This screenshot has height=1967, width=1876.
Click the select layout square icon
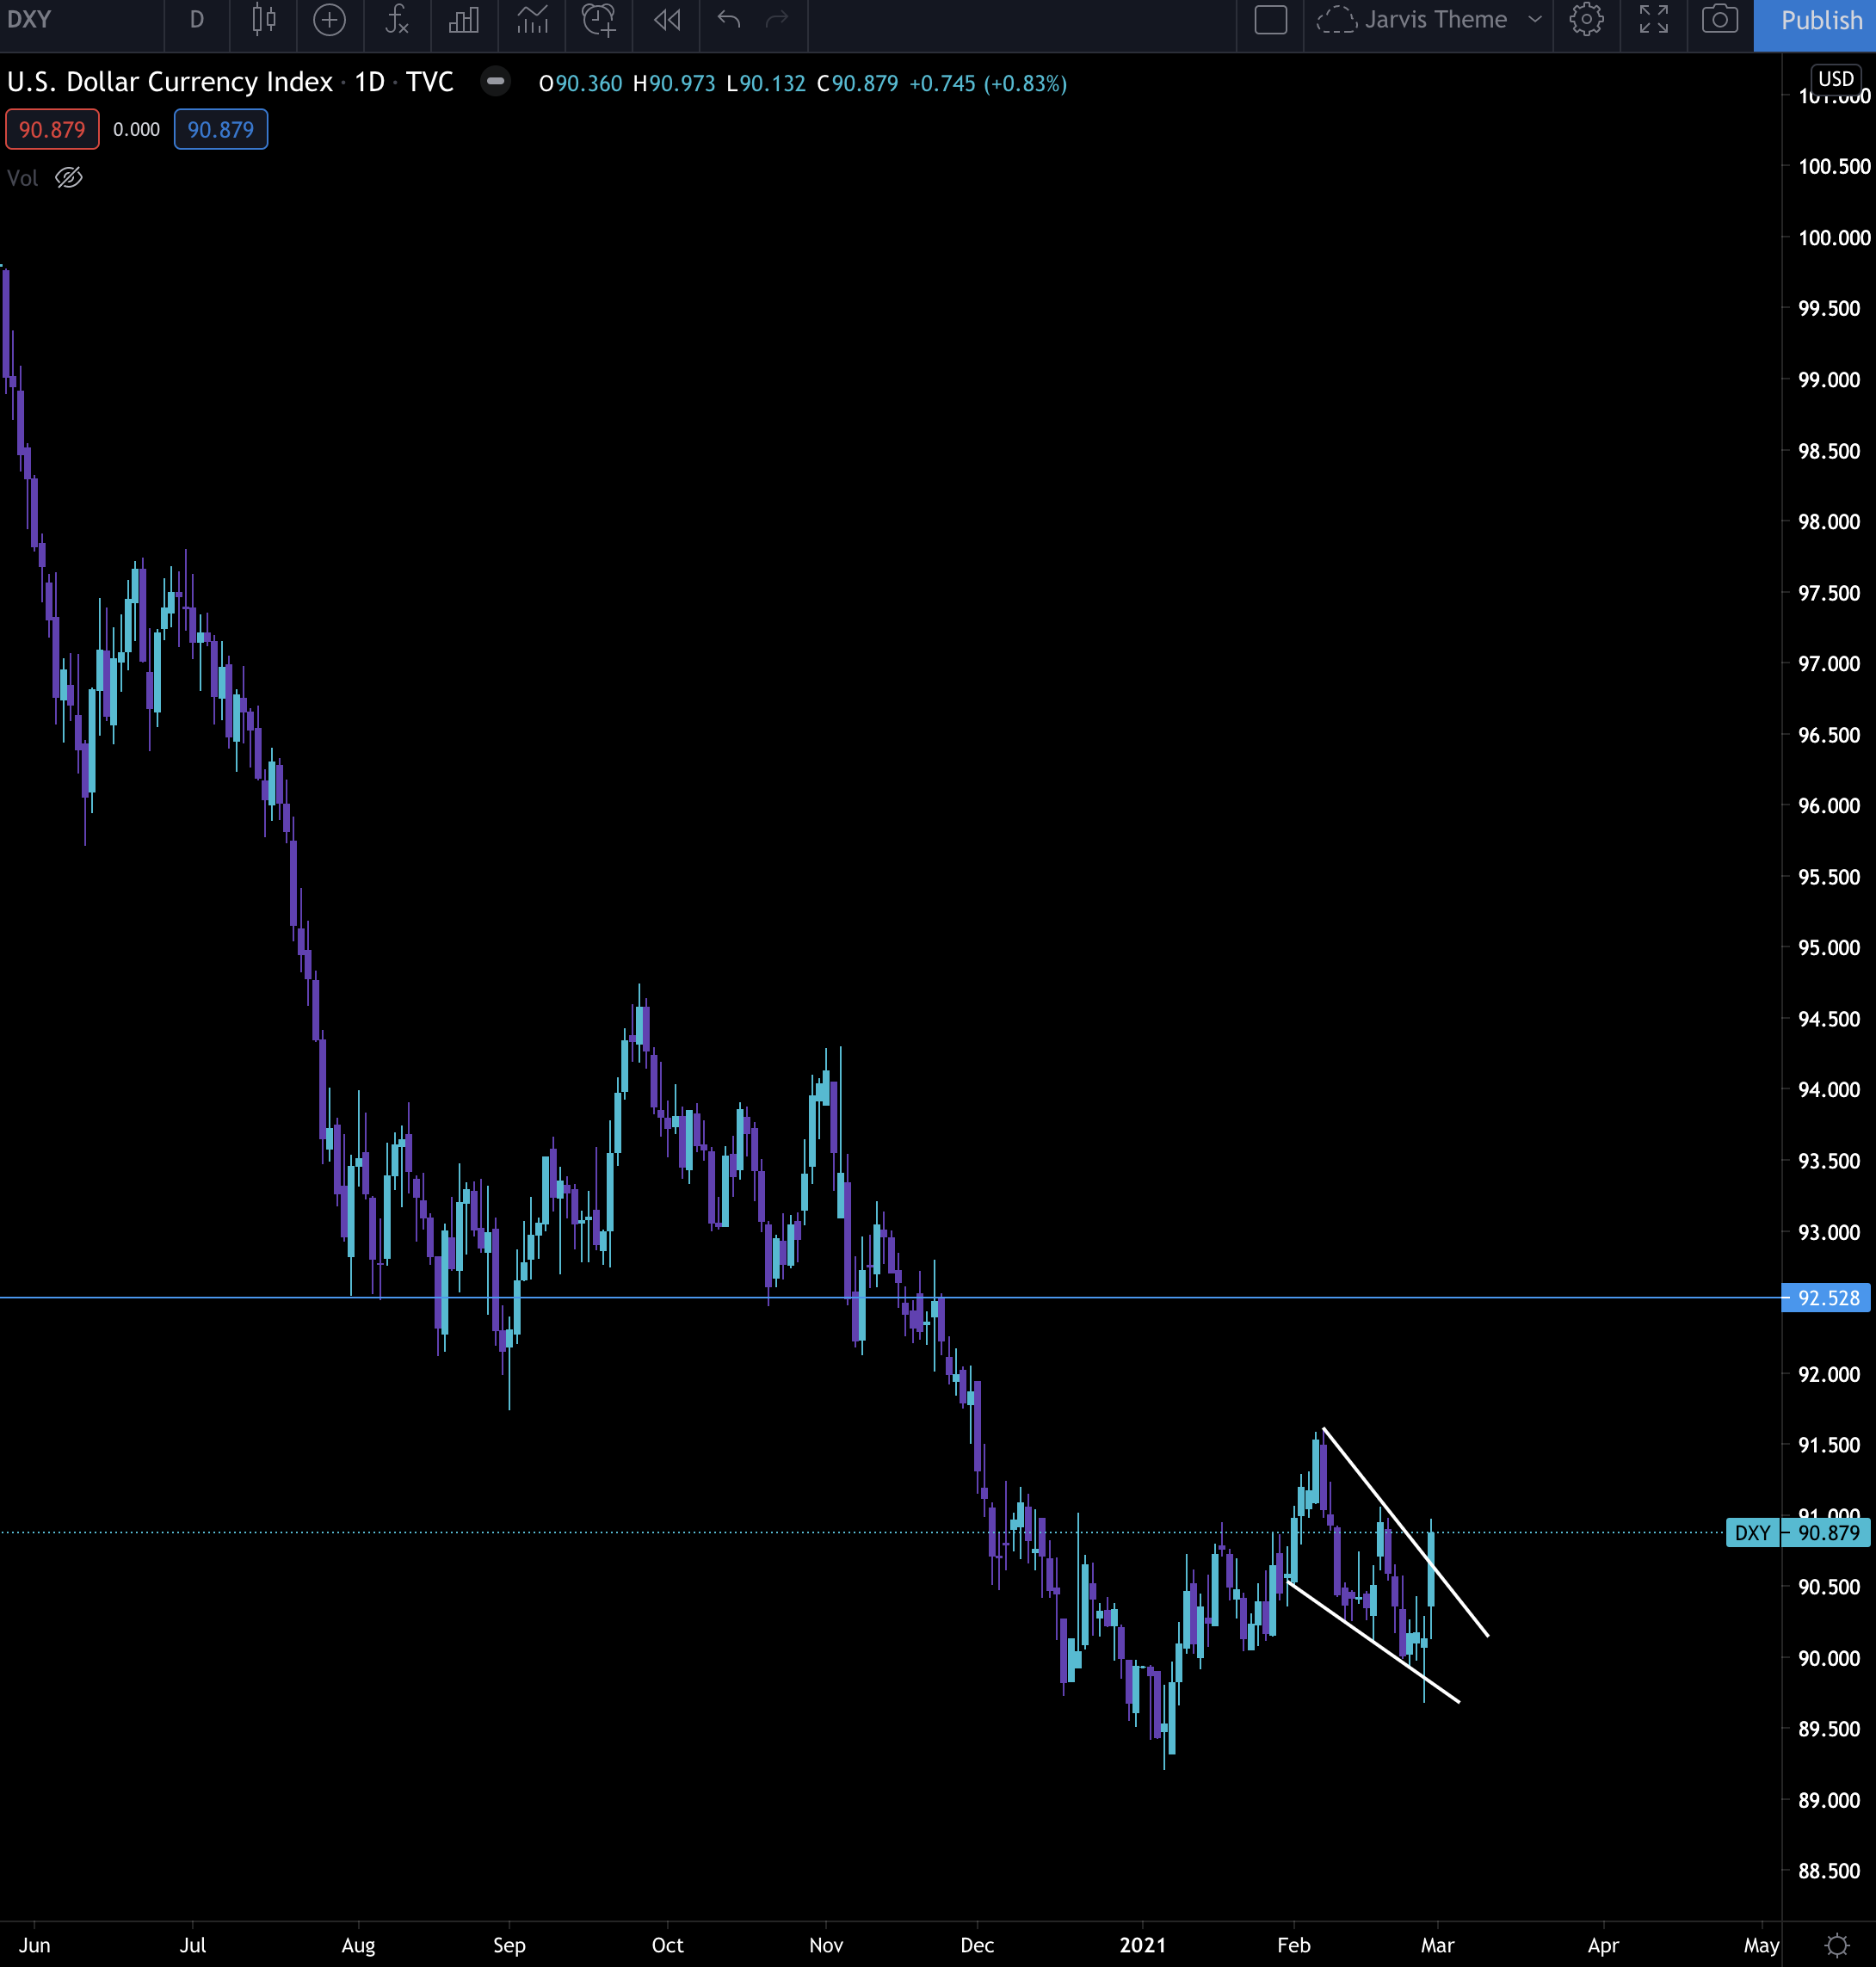tap(1270, 20)
